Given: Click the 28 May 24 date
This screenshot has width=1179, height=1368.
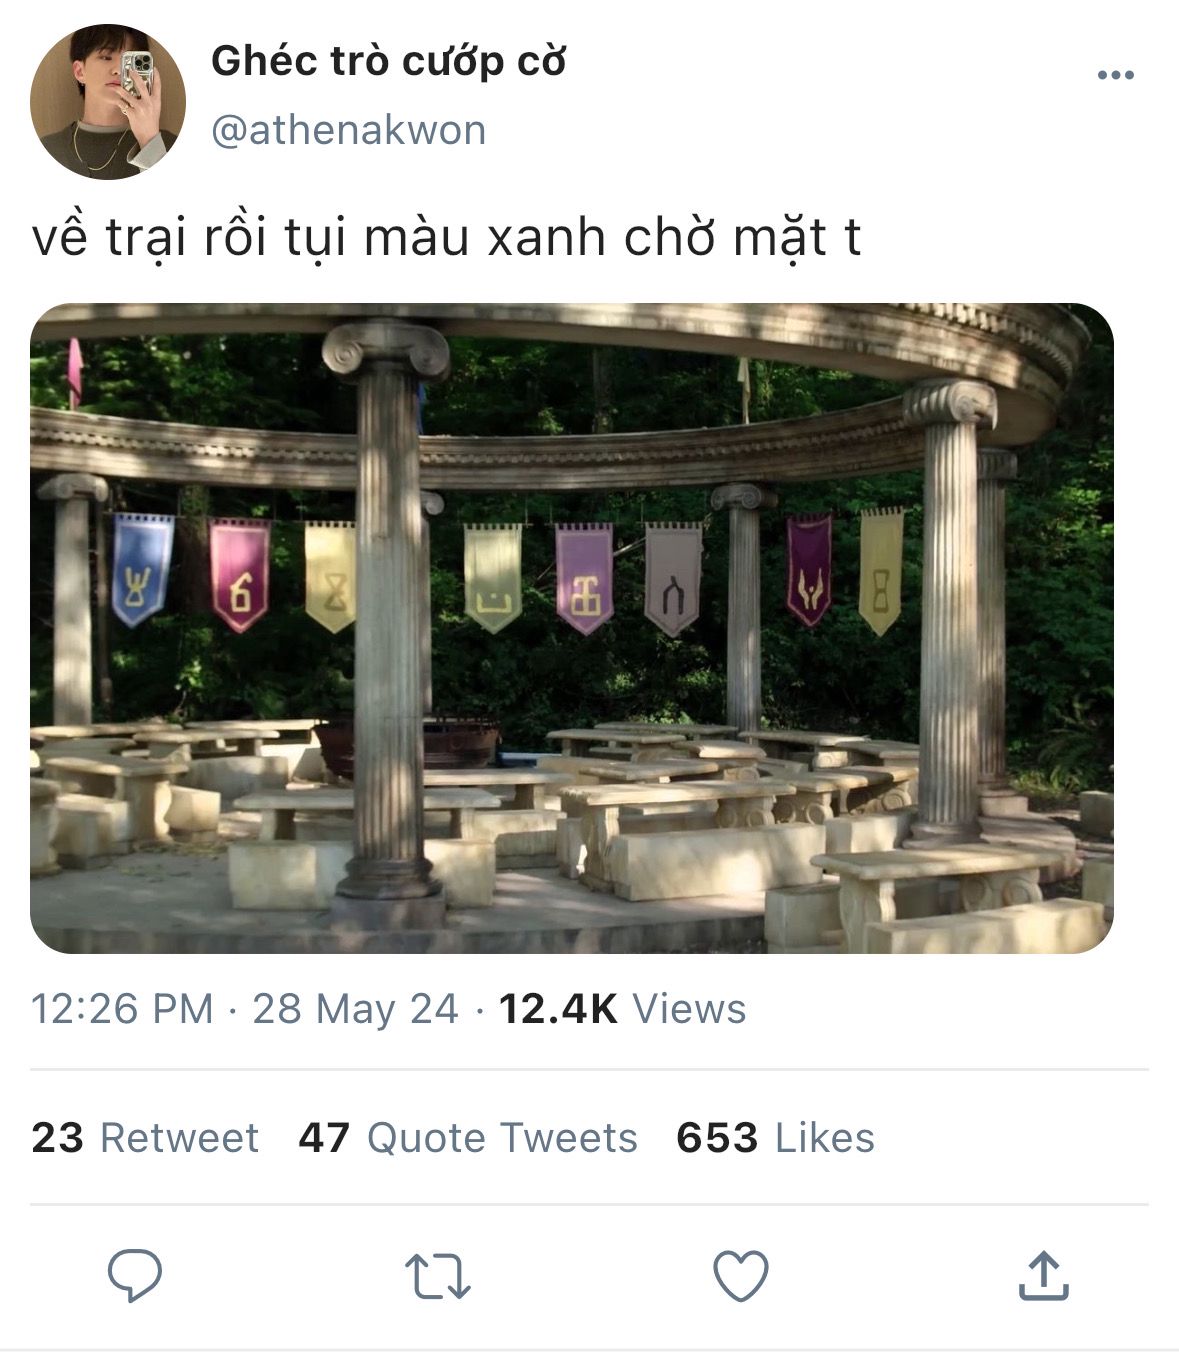Looking at the screenshot, I should pos(355,1009).
